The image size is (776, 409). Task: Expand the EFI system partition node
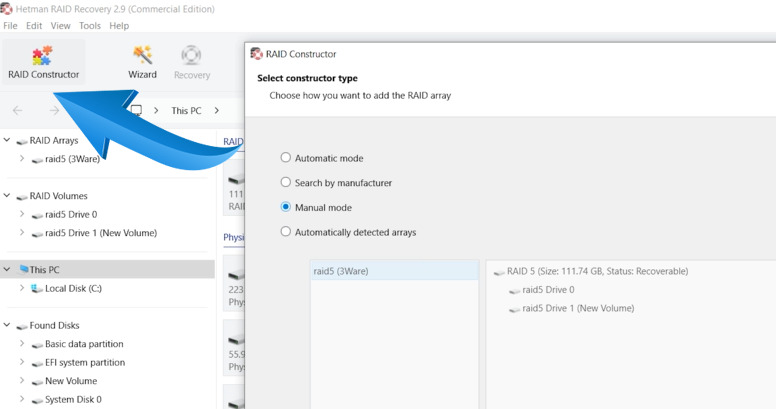(22, 362)
